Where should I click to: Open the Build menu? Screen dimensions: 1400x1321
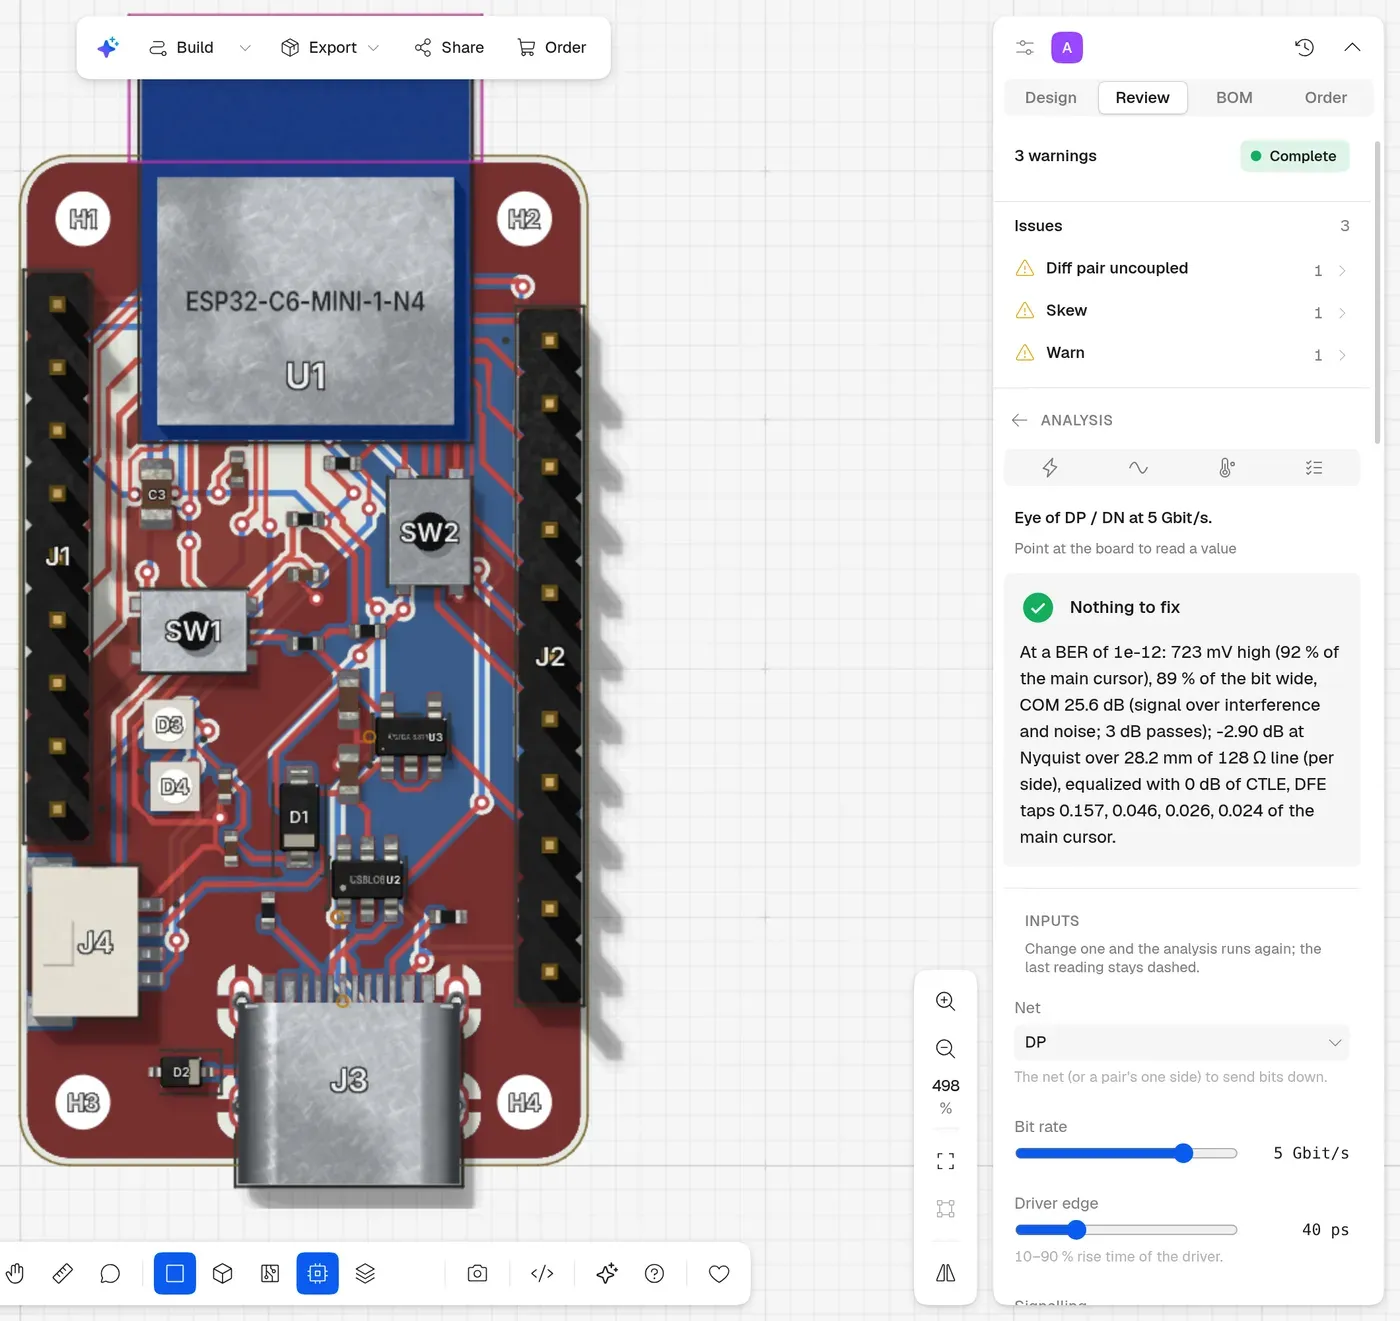[x=181, y=47]
